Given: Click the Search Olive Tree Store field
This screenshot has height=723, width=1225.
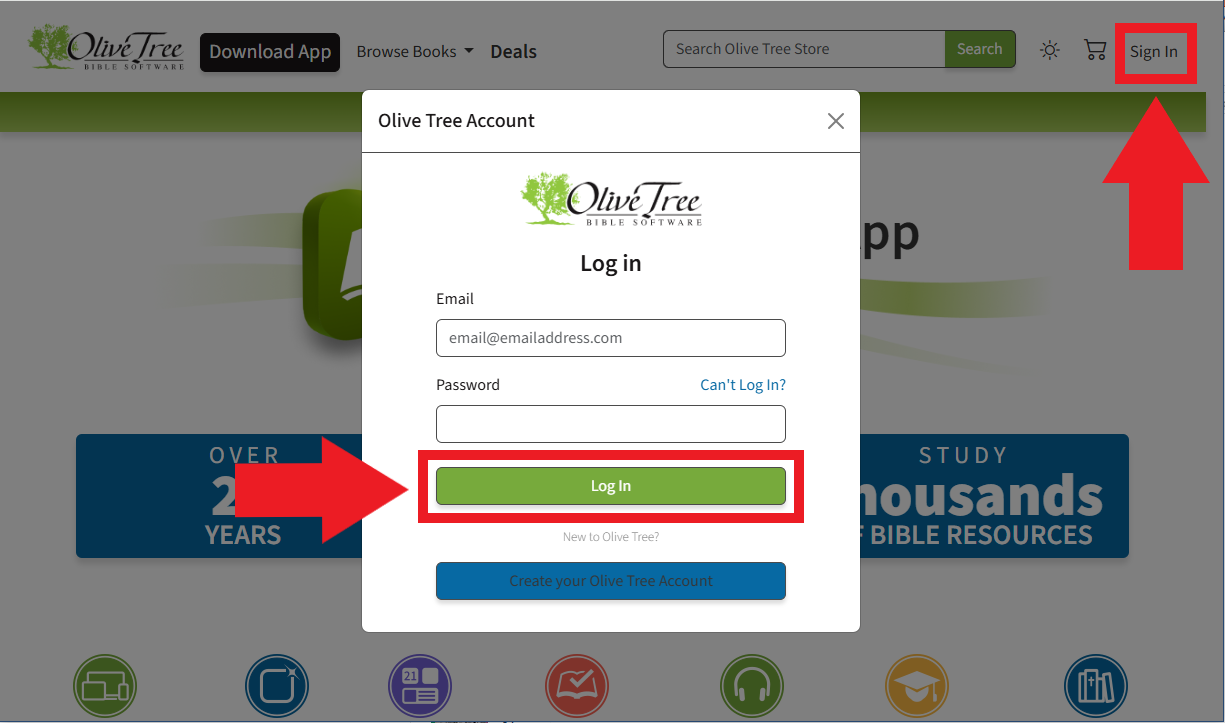Looking at the screenshot, I should pos(804,49).
